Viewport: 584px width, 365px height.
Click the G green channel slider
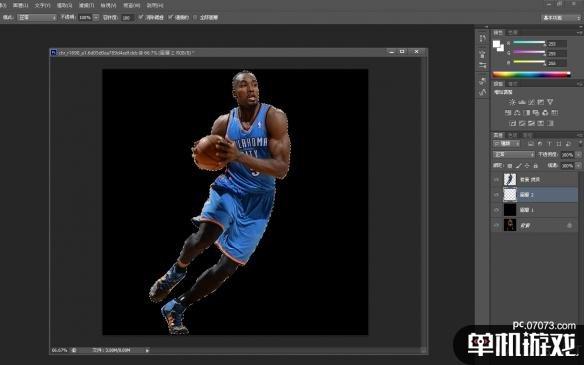click(529, 53)
